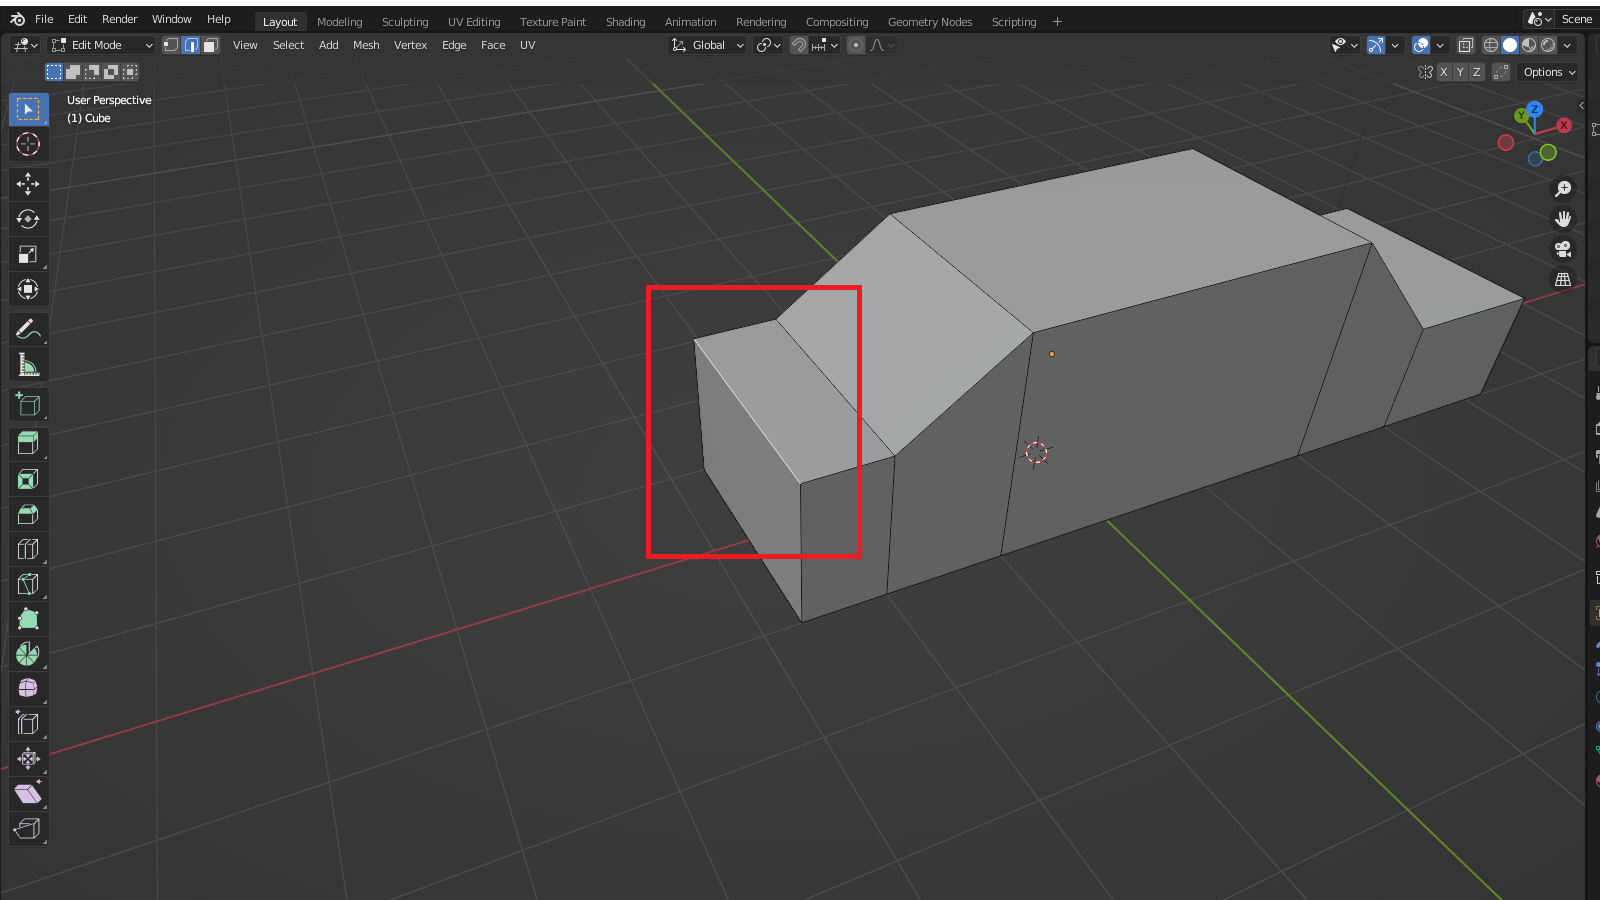The image size is (1600, 900).
Task: Switch perspective/orthographic grid icon
Action: point(1563,279)
